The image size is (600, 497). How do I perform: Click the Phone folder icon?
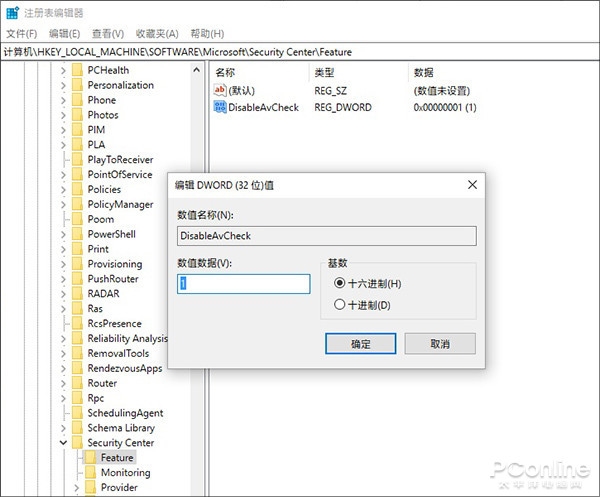pyautogui.click(x=78, y=100)
